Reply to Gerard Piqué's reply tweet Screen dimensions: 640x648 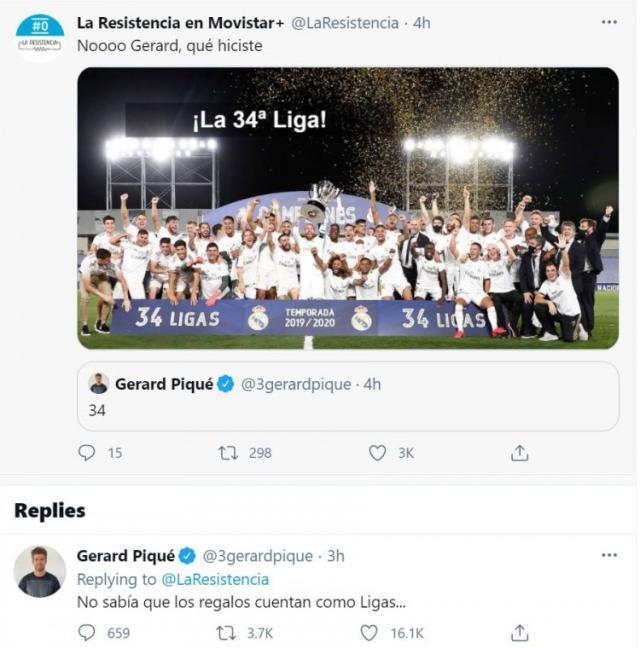[x=87, y=633]
